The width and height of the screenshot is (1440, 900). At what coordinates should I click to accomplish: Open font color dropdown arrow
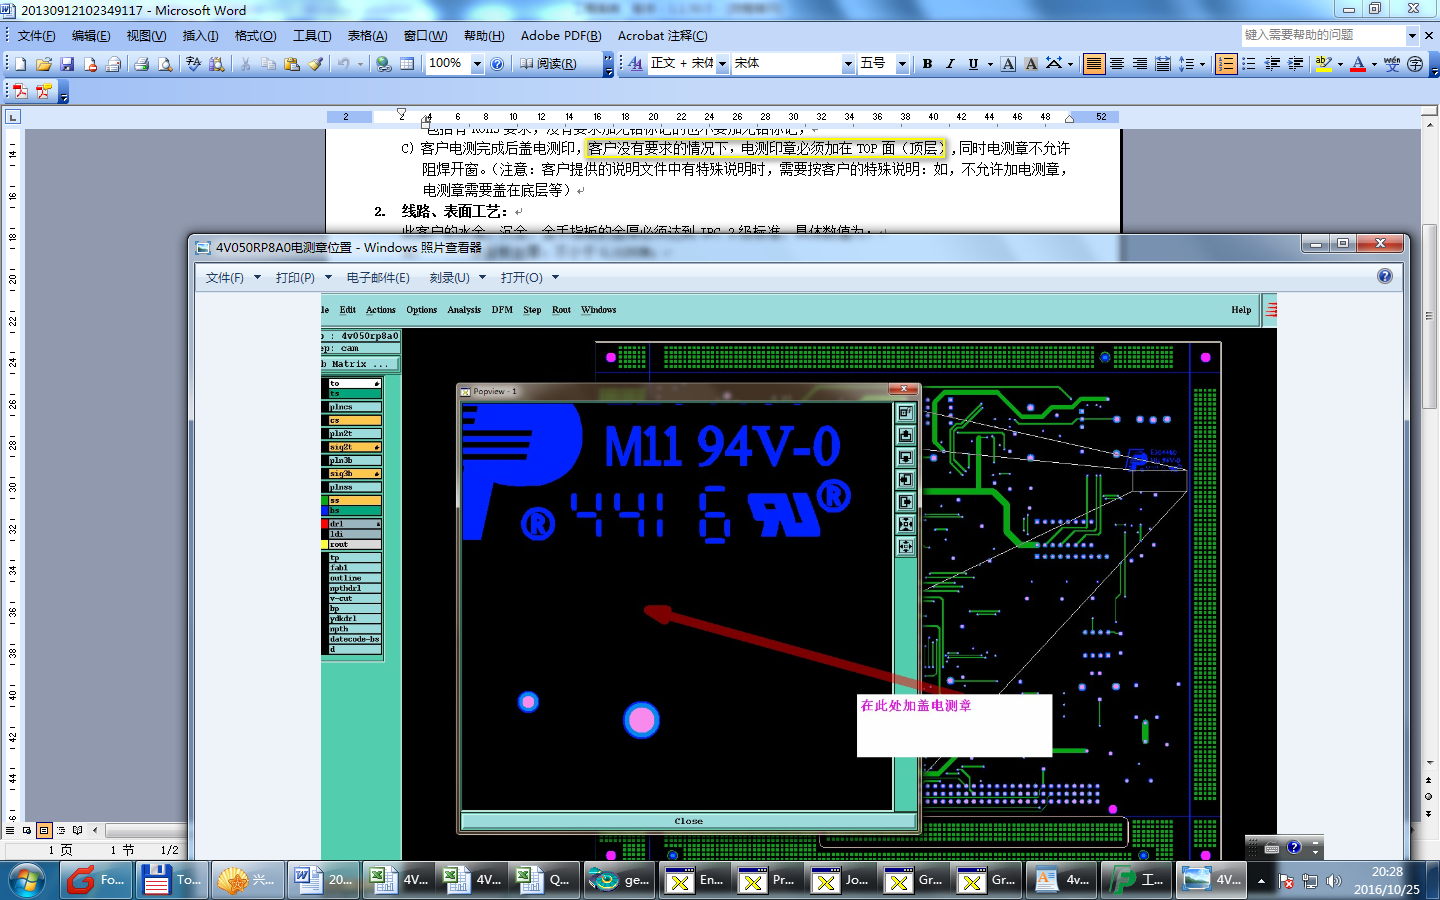(x=1374, y=64)
